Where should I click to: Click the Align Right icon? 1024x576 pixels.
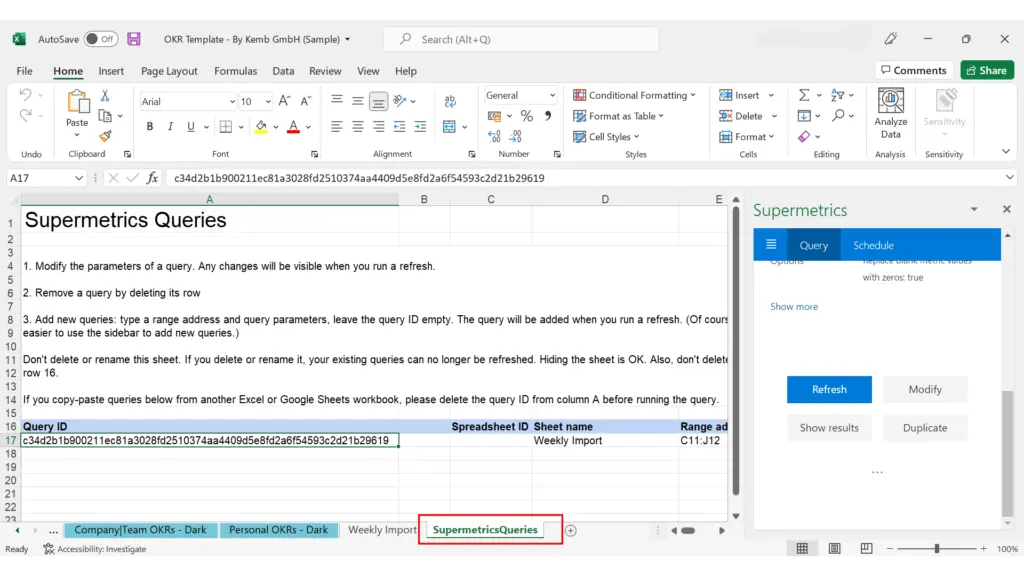point(378,127)
